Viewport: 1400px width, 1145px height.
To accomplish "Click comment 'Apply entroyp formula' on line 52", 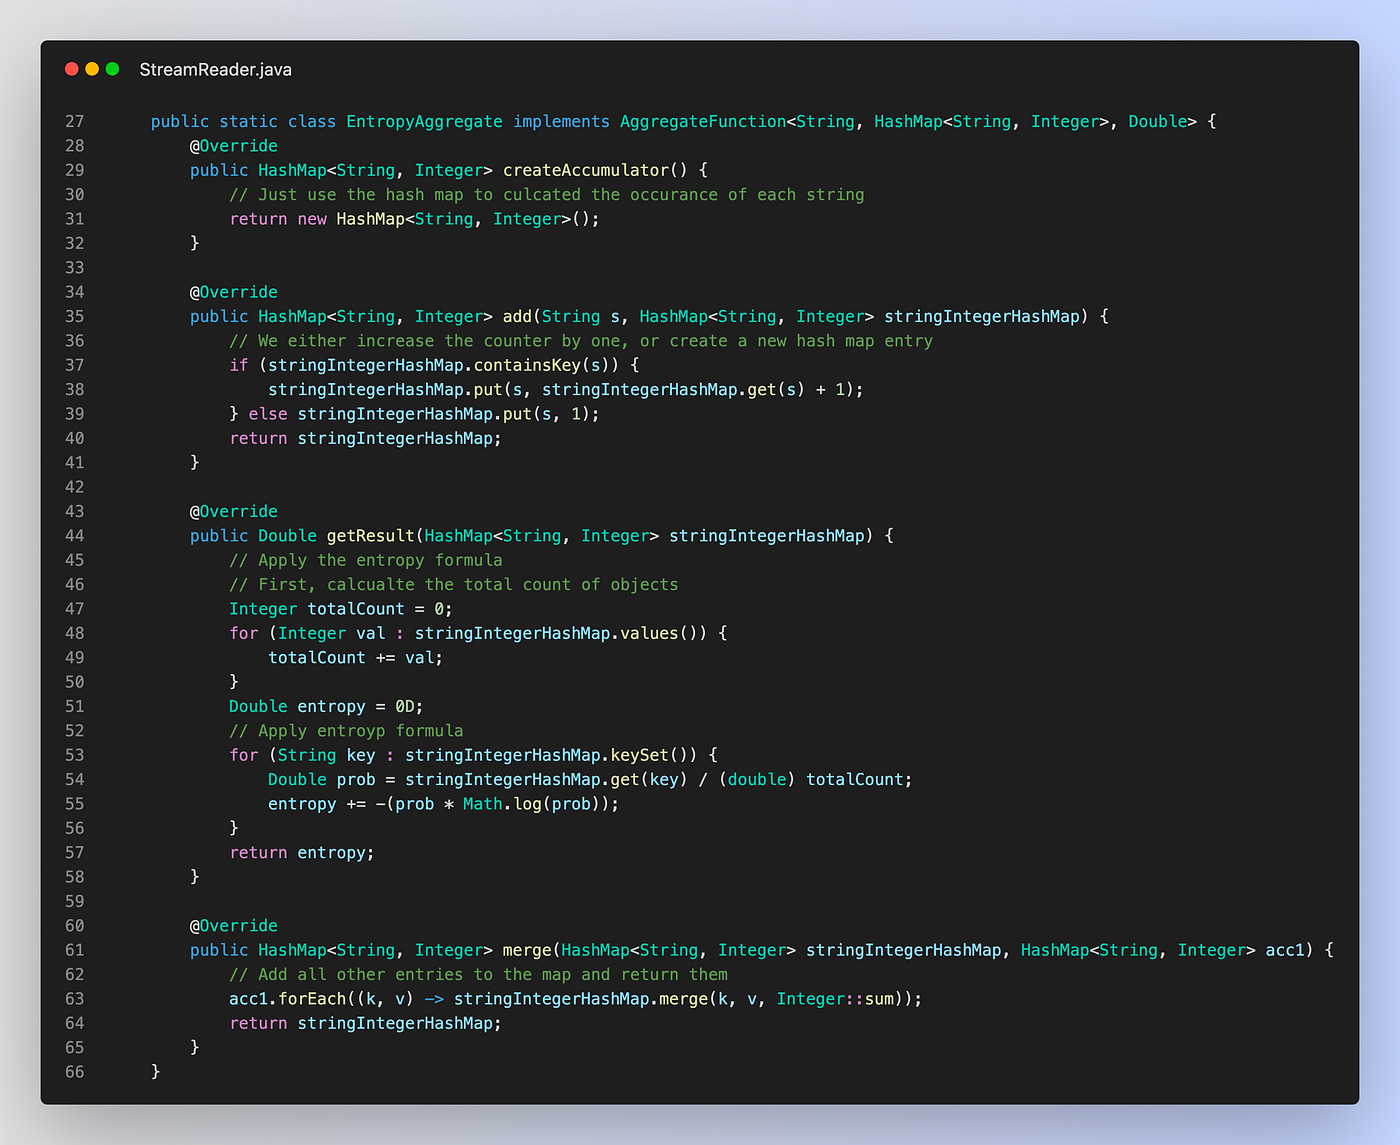I will [x=346, y=731].
